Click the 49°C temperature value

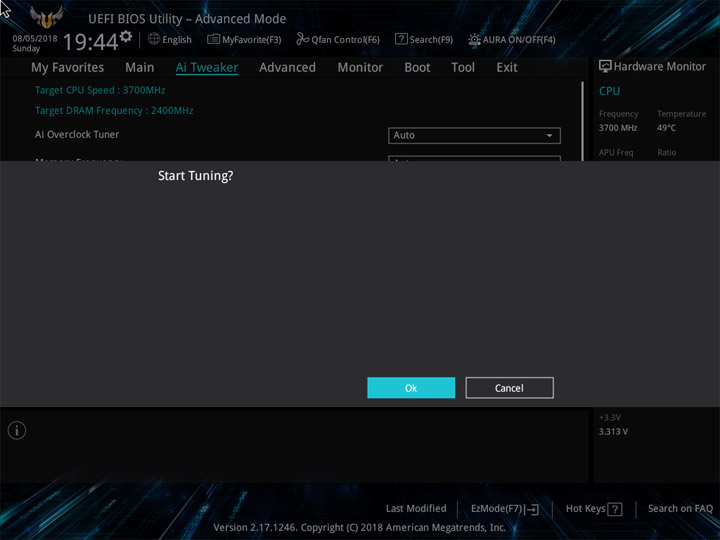(666, 128)
